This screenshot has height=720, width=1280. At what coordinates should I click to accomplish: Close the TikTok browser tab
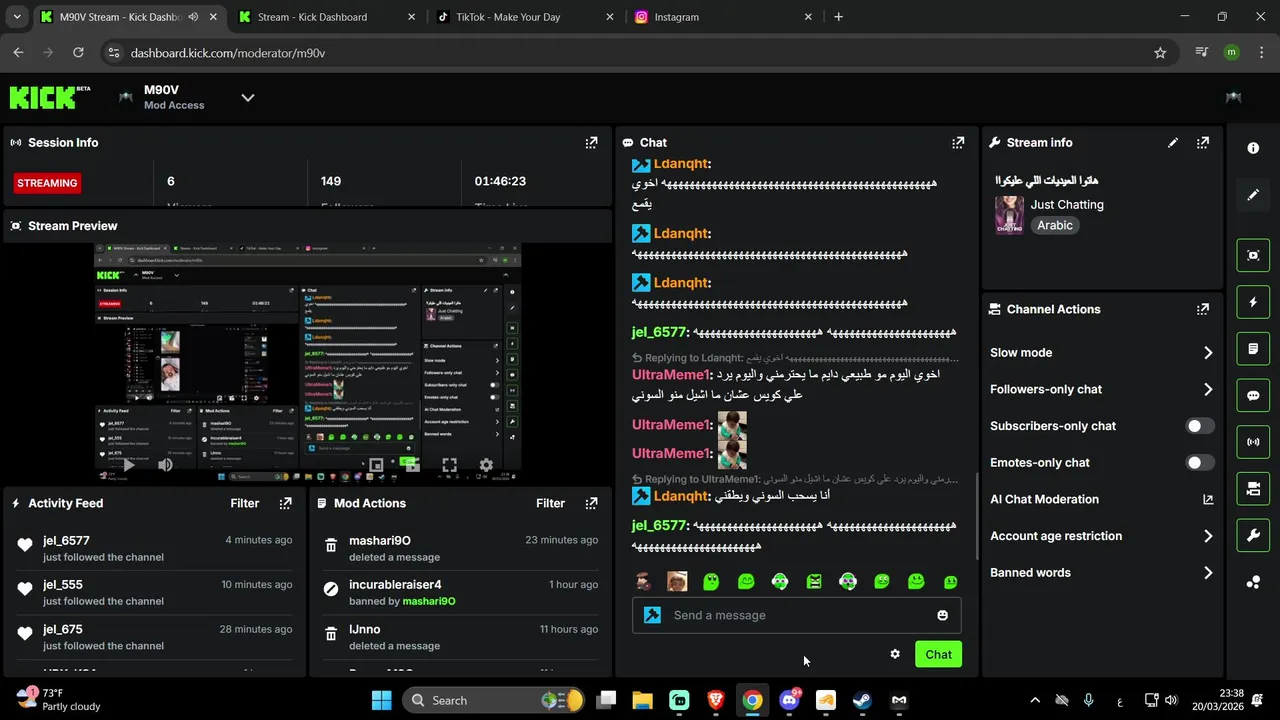point(612,17)
